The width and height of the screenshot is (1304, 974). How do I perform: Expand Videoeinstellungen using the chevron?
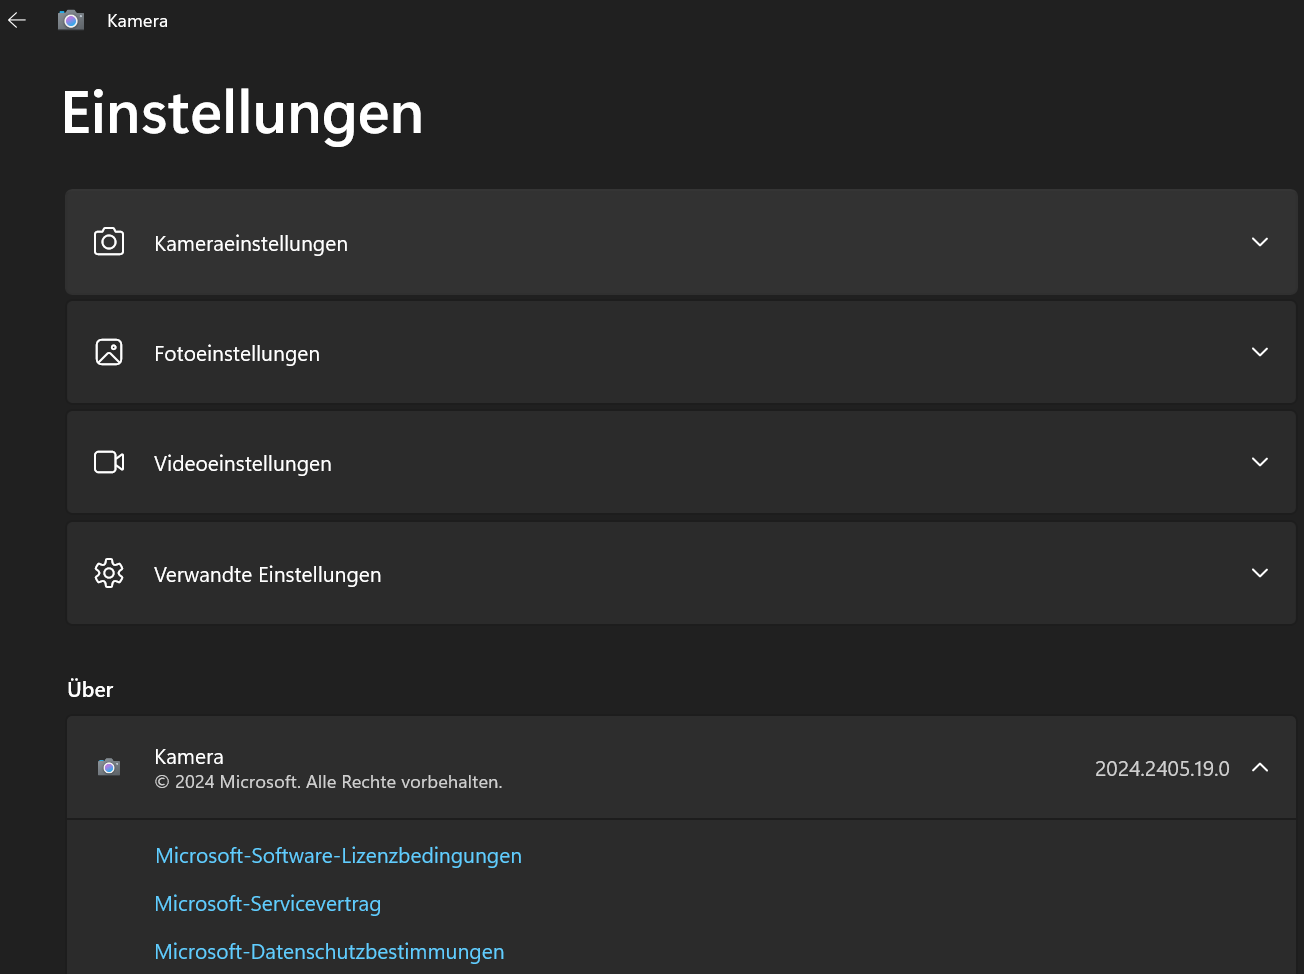[1260, 462]
